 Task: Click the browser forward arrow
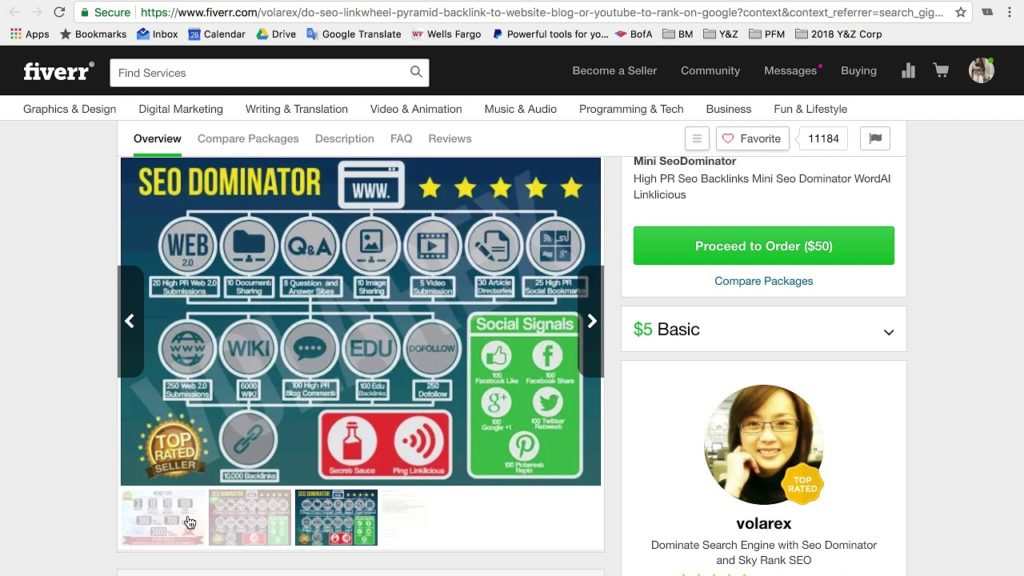37,12
